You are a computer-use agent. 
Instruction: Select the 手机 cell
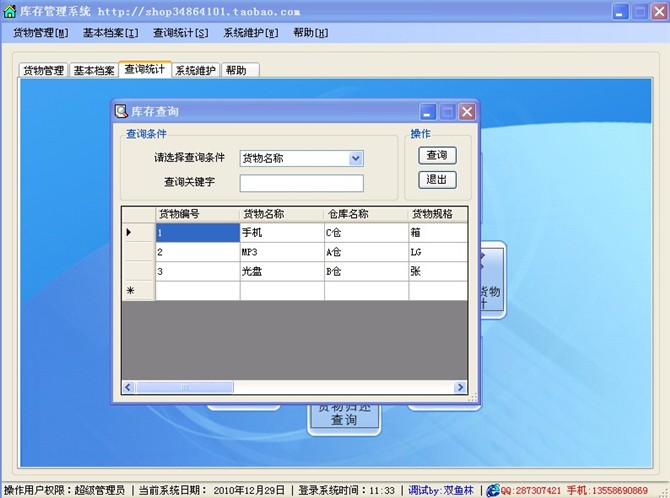282,233
